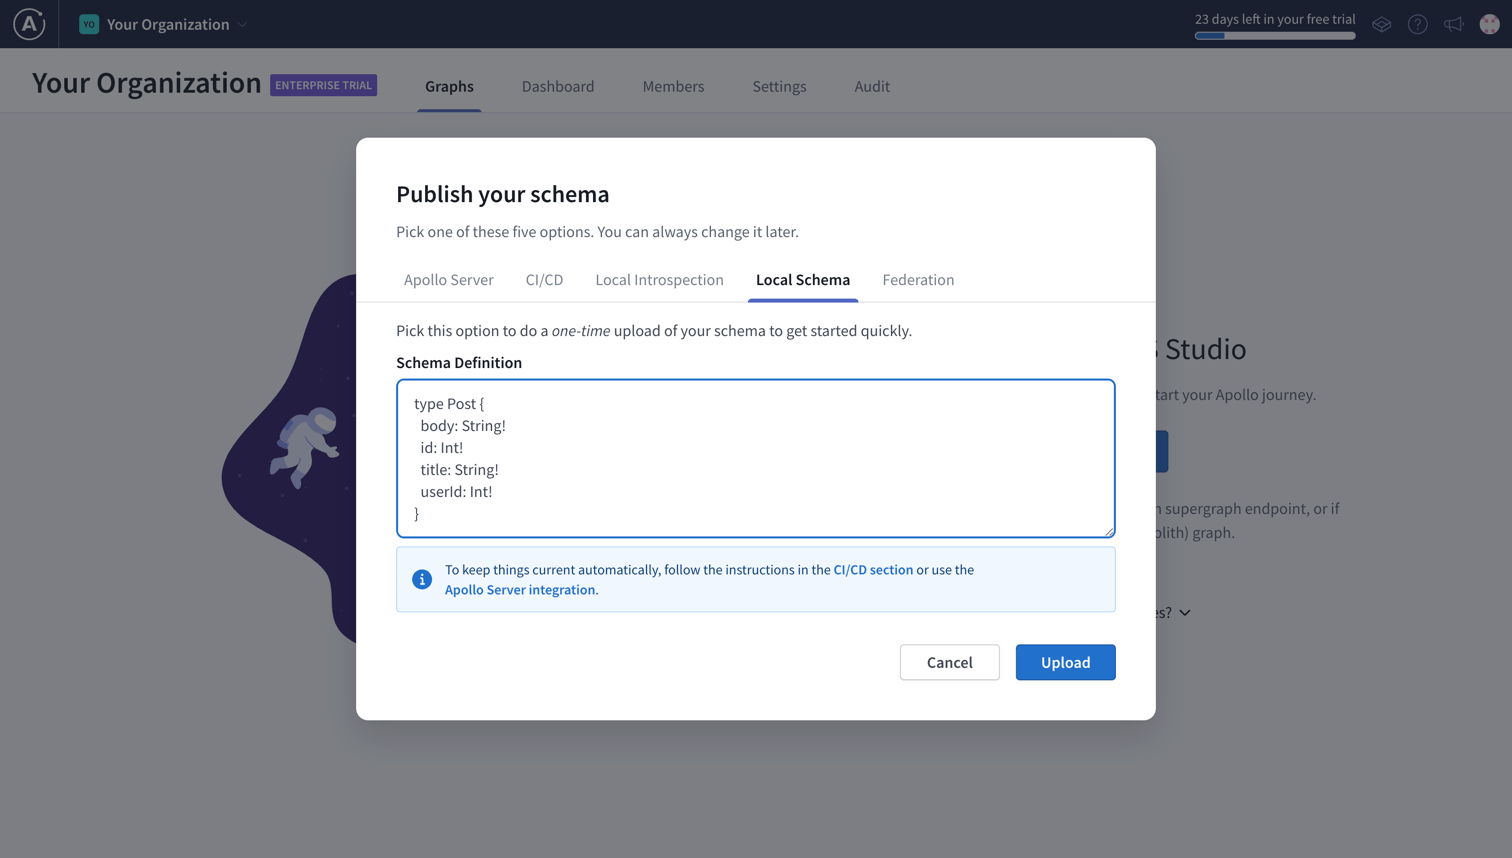Click the text area resize handle
Screen dimensions: 1512x858
(1109, 532)
